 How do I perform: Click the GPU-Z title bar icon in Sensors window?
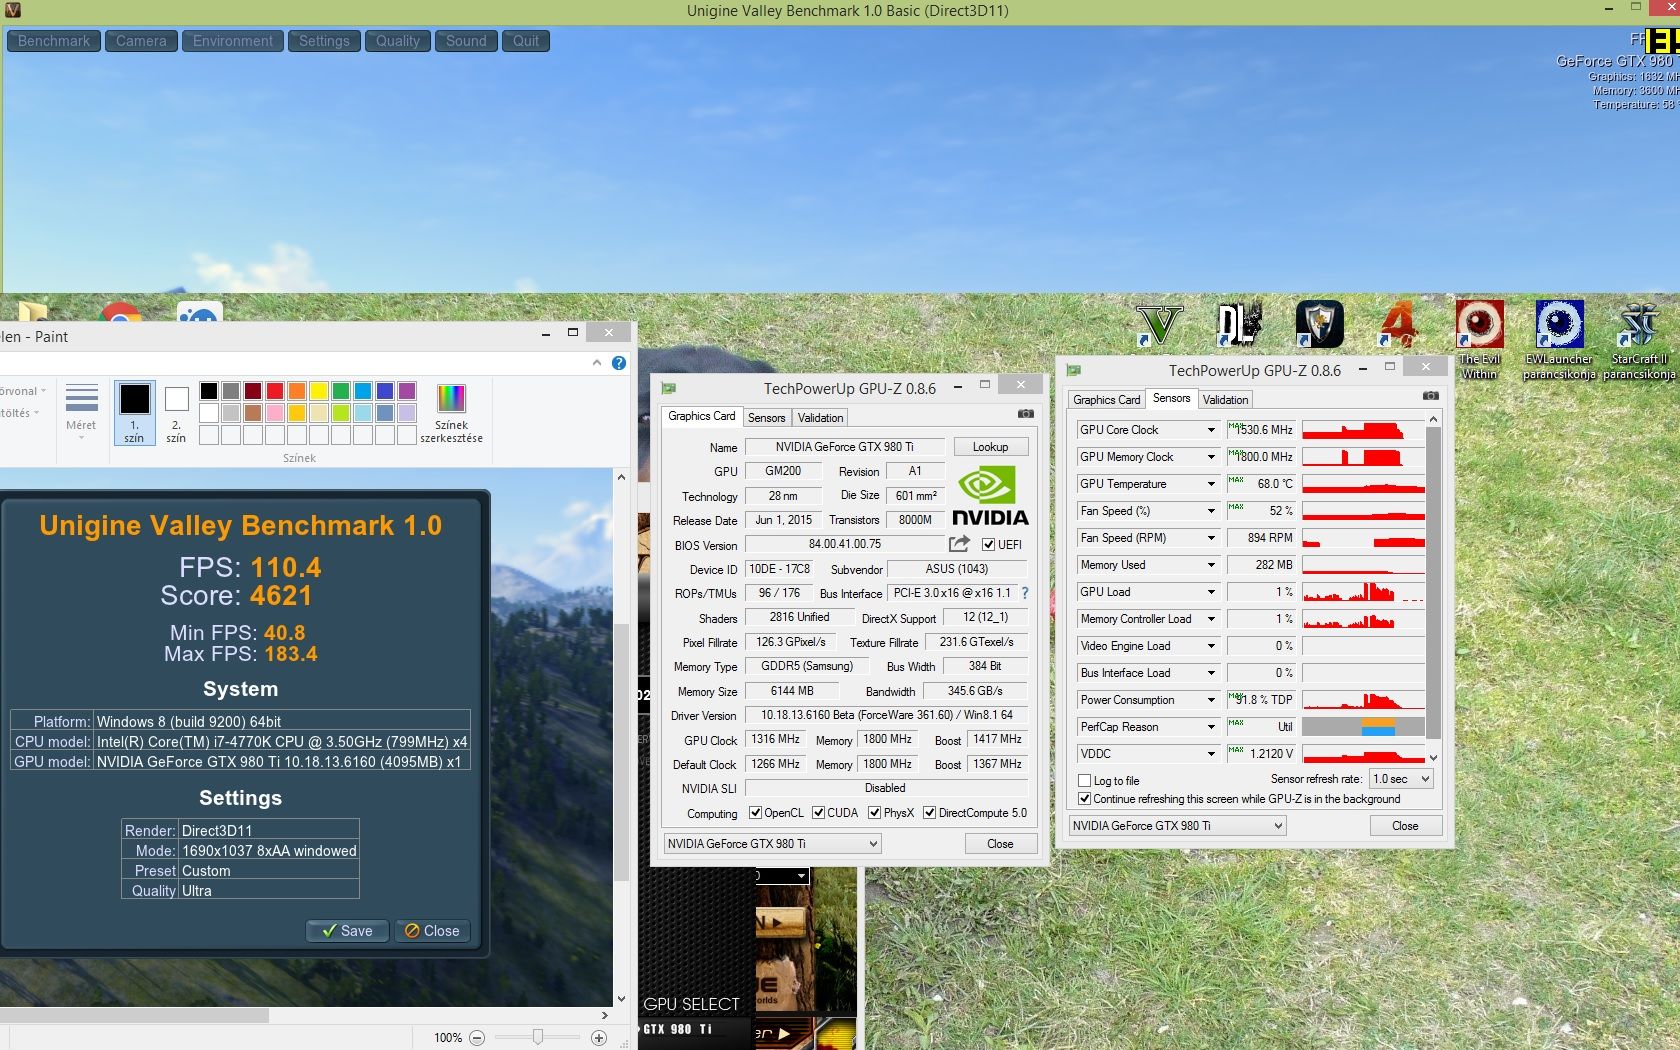[x=1074, y=370]
